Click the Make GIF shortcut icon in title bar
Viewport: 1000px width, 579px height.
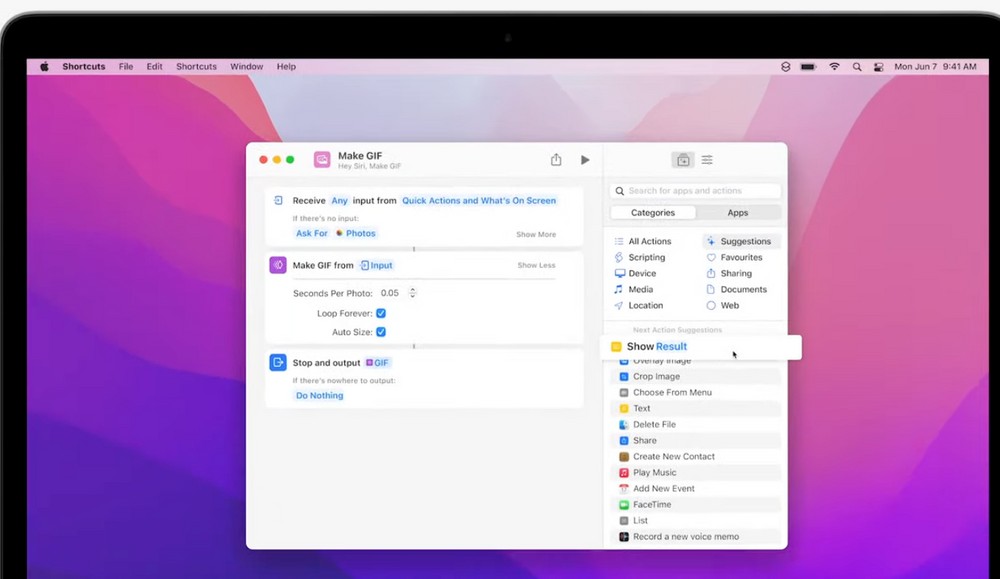322,159
